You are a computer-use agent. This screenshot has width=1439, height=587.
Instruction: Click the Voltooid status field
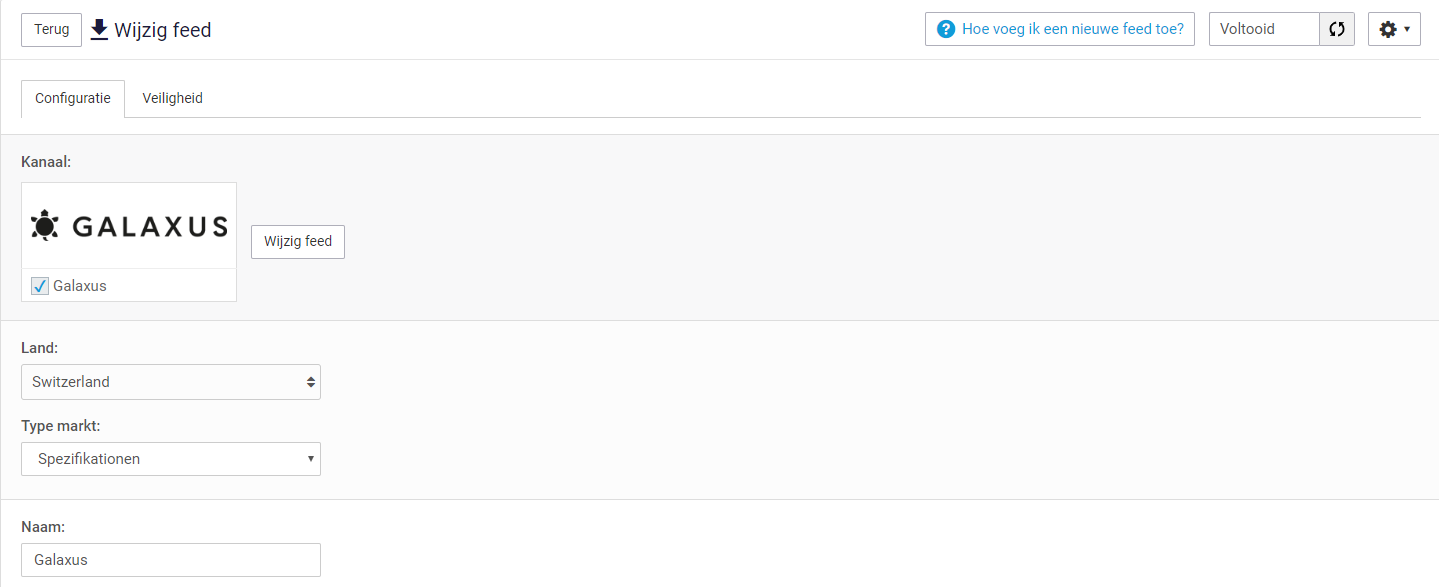point(1264,29)
